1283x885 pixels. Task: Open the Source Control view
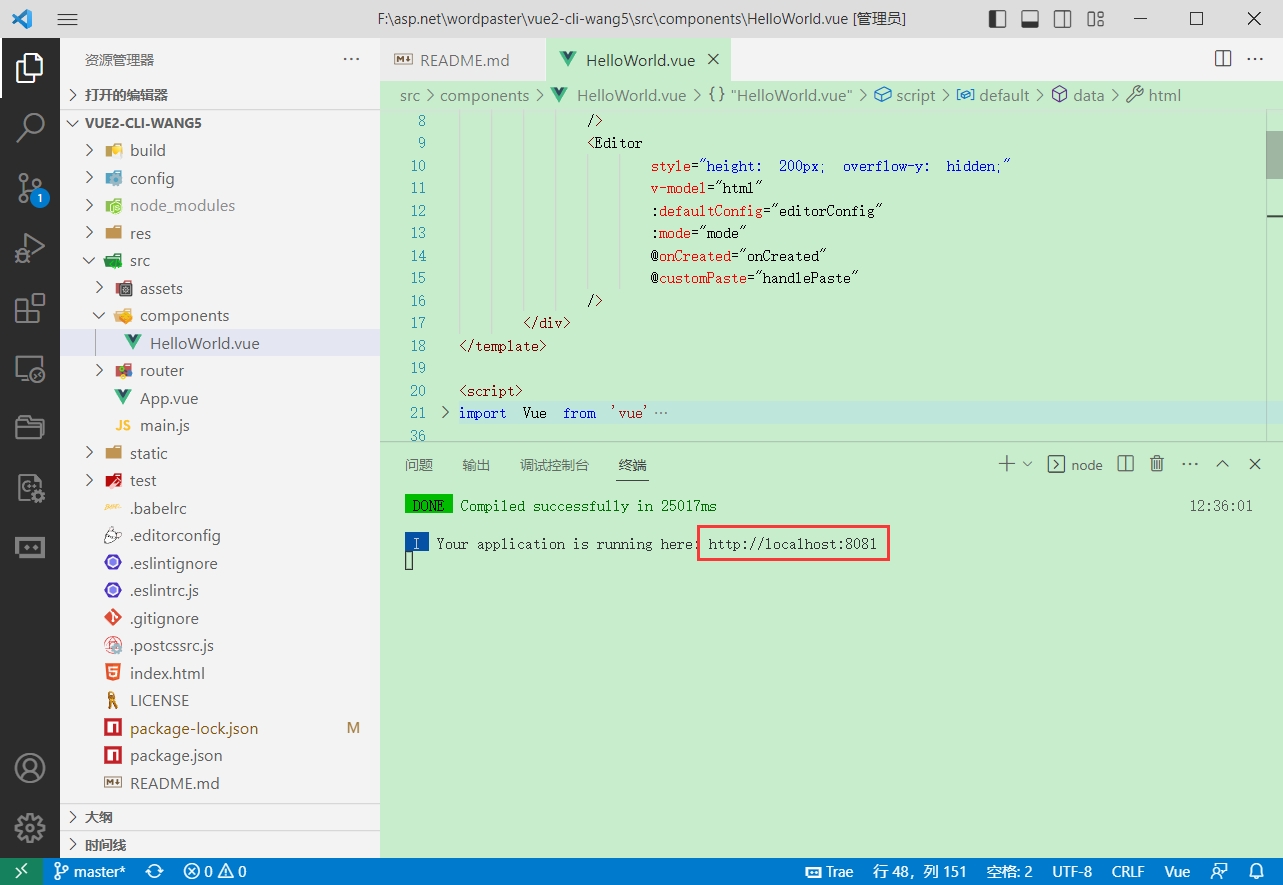[30, 187]
